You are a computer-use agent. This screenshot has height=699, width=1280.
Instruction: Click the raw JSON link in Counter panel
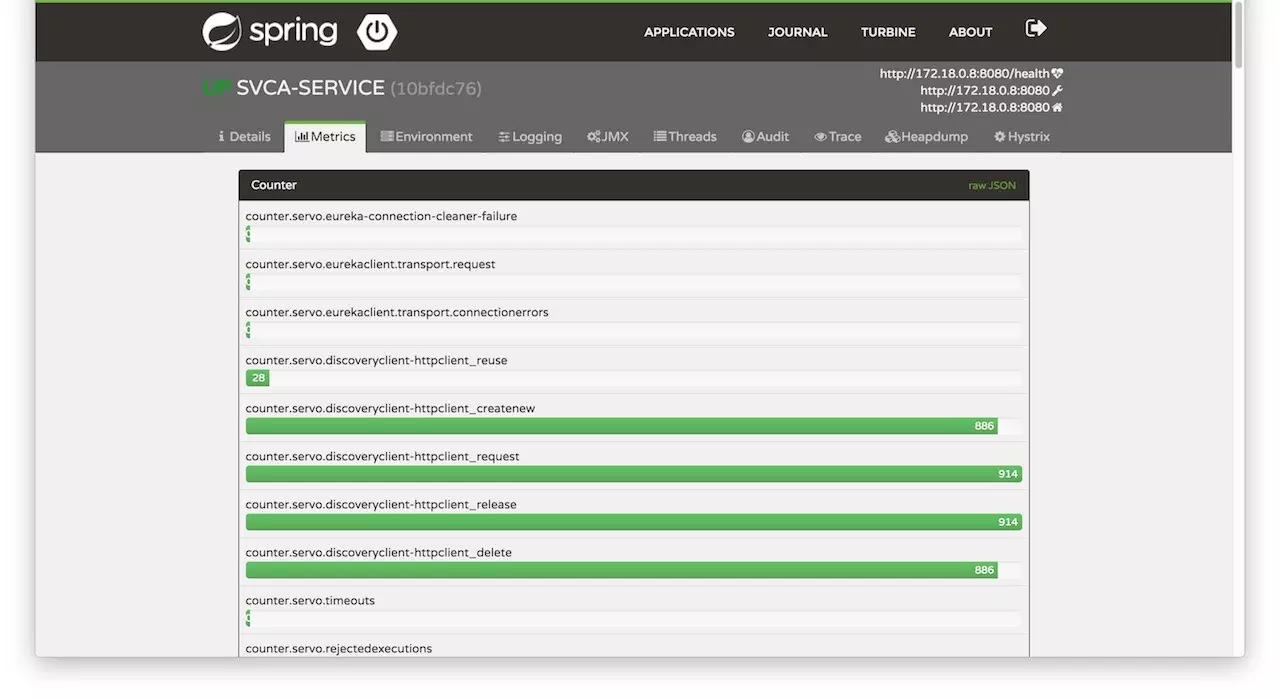click(992, 186)
